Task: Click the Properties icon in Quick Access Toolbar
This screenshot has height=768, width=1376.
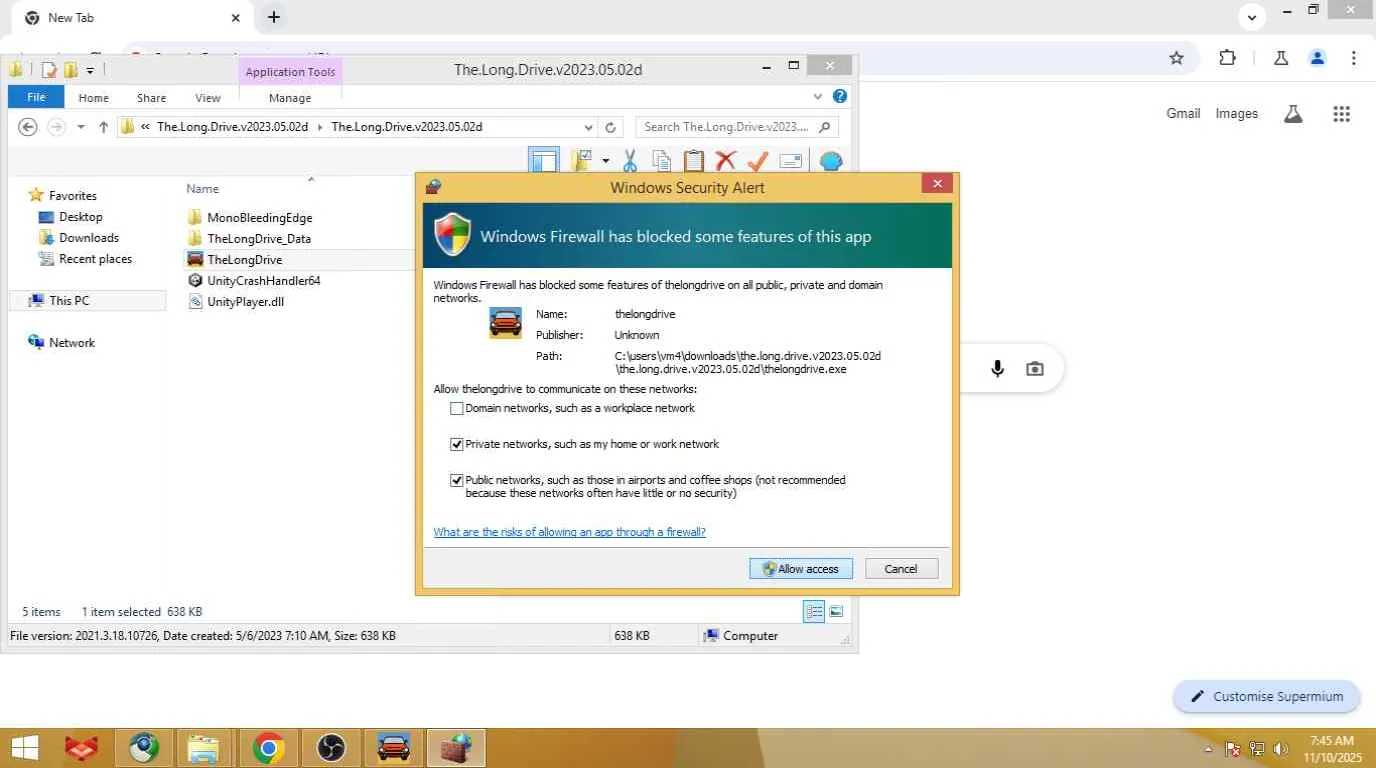Action: click(48, 70)
